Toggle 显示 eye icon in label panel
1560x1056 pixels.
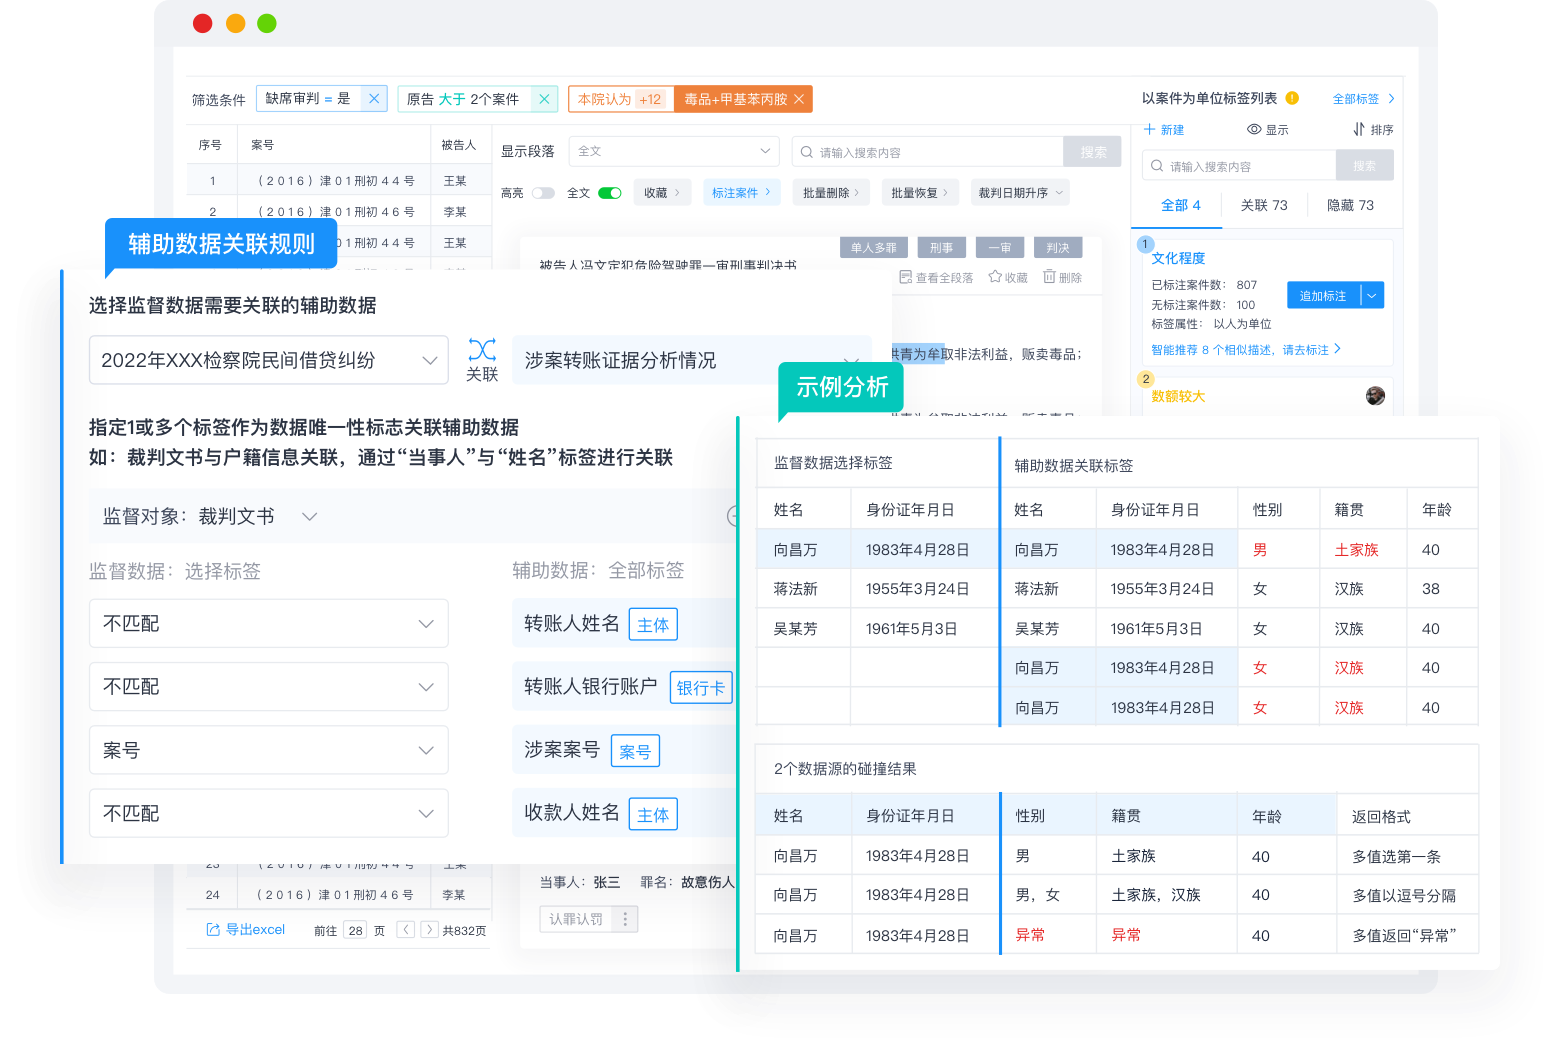tap(1254, 129)
